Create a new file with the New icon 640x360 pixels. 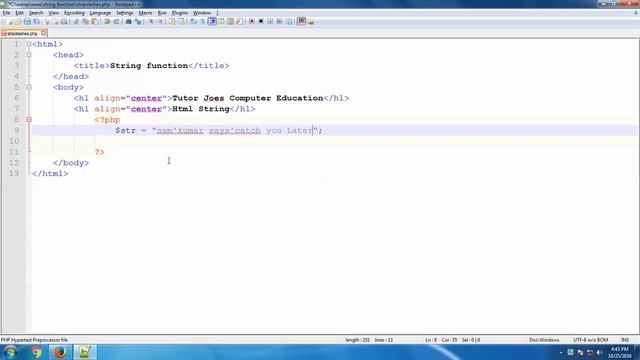click(x=10, y=21)
